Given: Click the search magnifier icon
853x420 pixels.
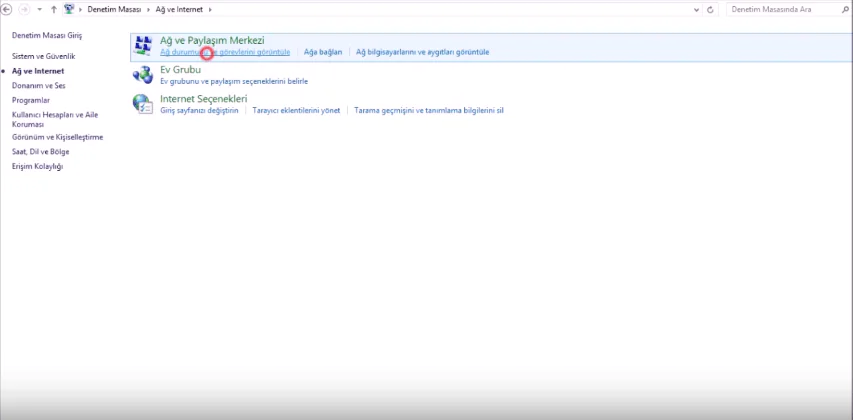Looking at the screenshot, I should 843,9.
